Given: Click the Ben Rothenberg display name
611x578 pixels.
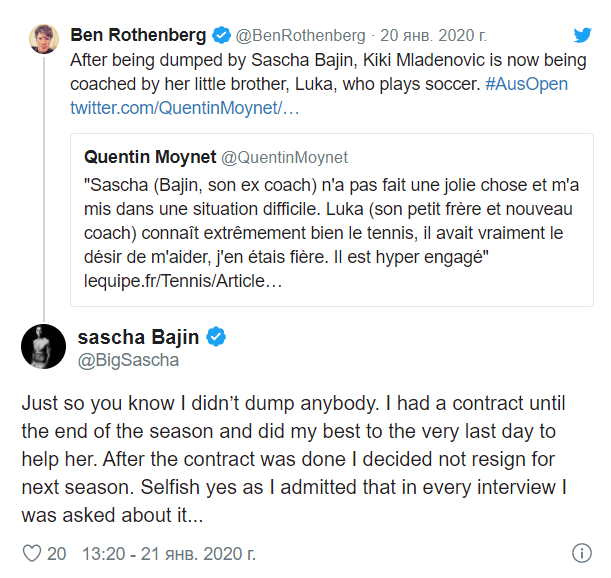Looking at the screenshot, I should click(138, 35).
